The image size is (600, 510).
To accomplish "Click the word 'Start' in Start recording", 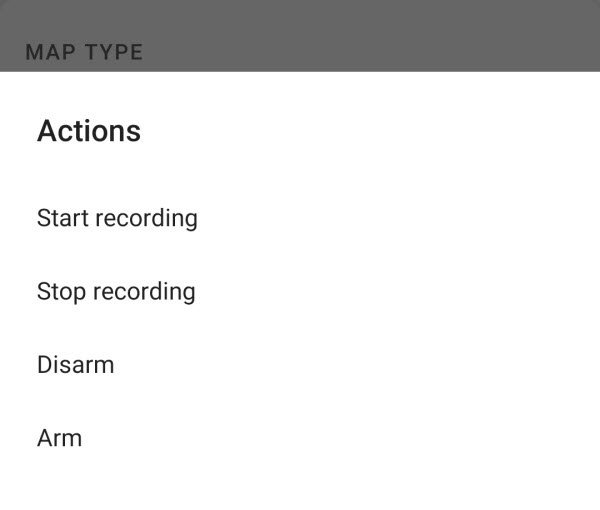I will (60, 218).
